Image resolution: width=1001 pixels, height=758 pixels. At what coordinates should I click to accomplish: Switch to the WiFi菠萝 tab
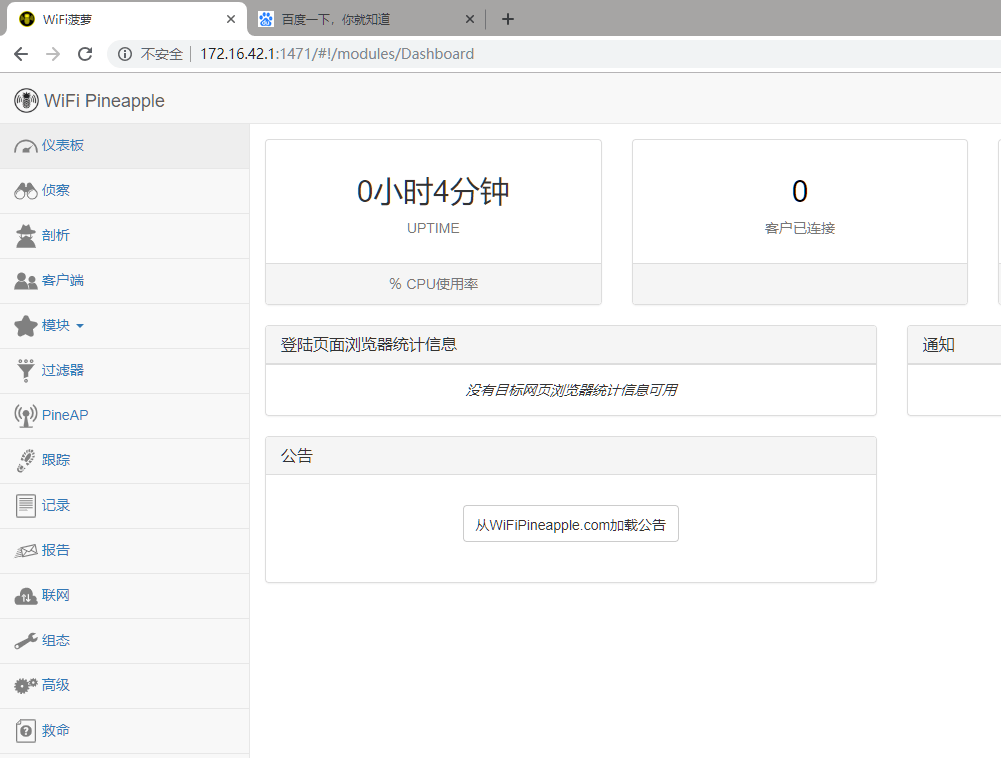click(127, 19)
